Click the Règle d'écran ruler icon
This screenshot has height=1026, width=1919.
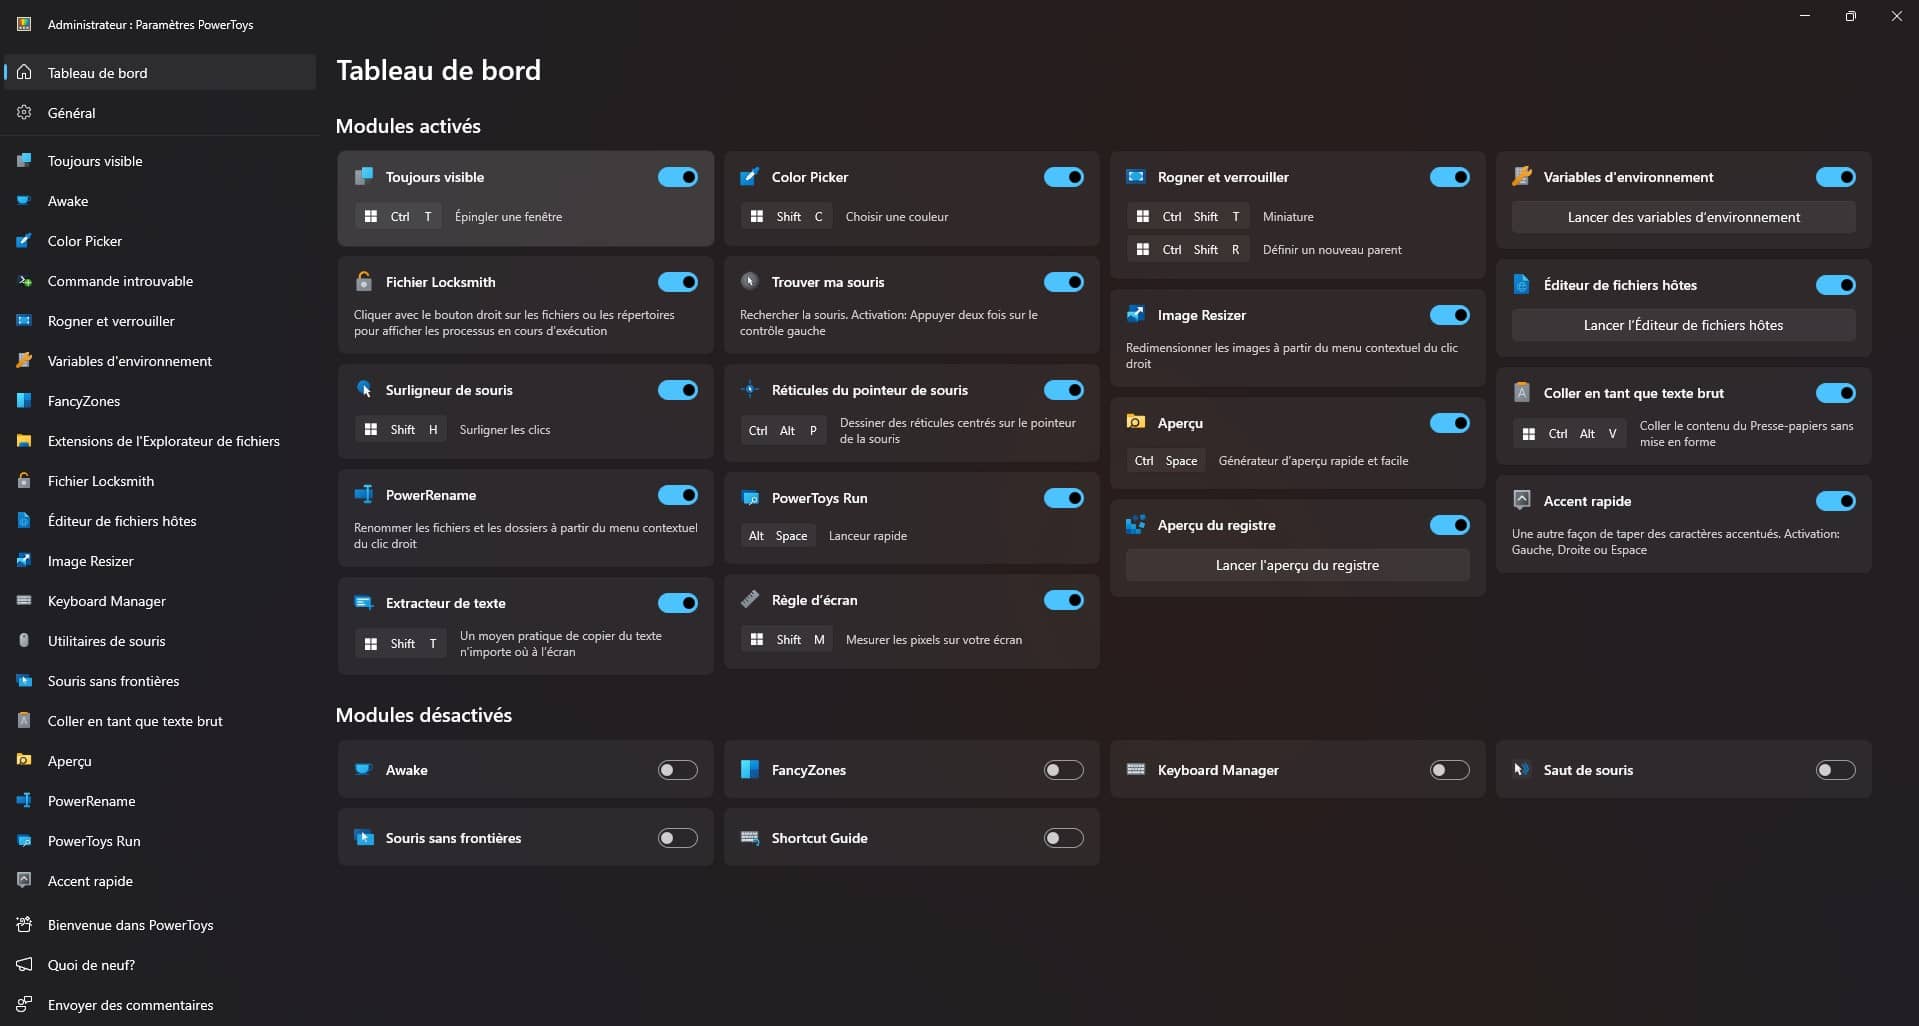coord(750,600)
